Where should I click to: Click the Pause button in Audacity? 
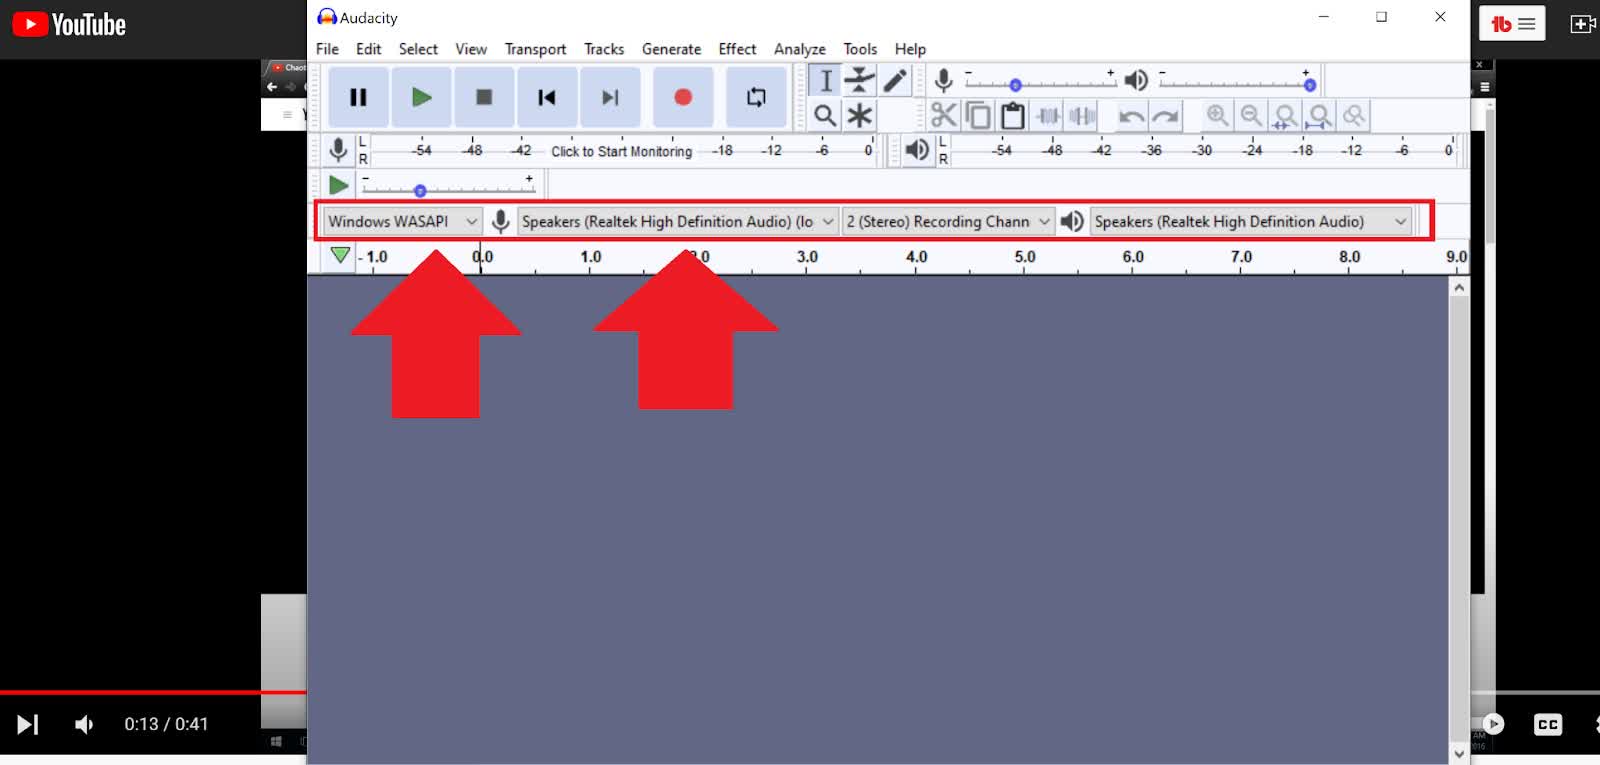tap(358, 97)
